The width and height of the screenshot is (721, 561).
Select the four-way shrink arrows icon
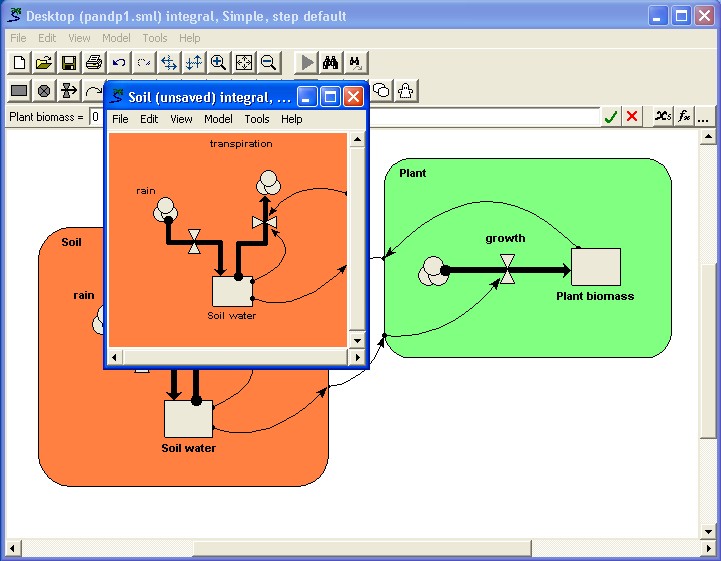(x=193, y=63)
